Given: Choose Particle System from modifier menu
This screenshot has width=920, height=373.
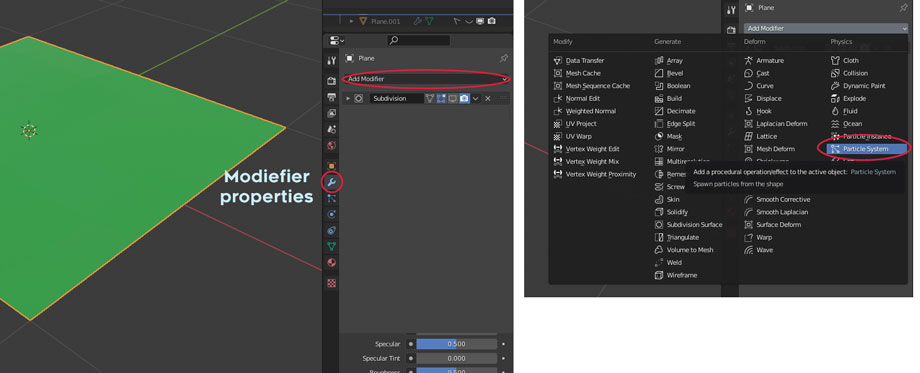Looking at the screenshot, I should 866,149.
